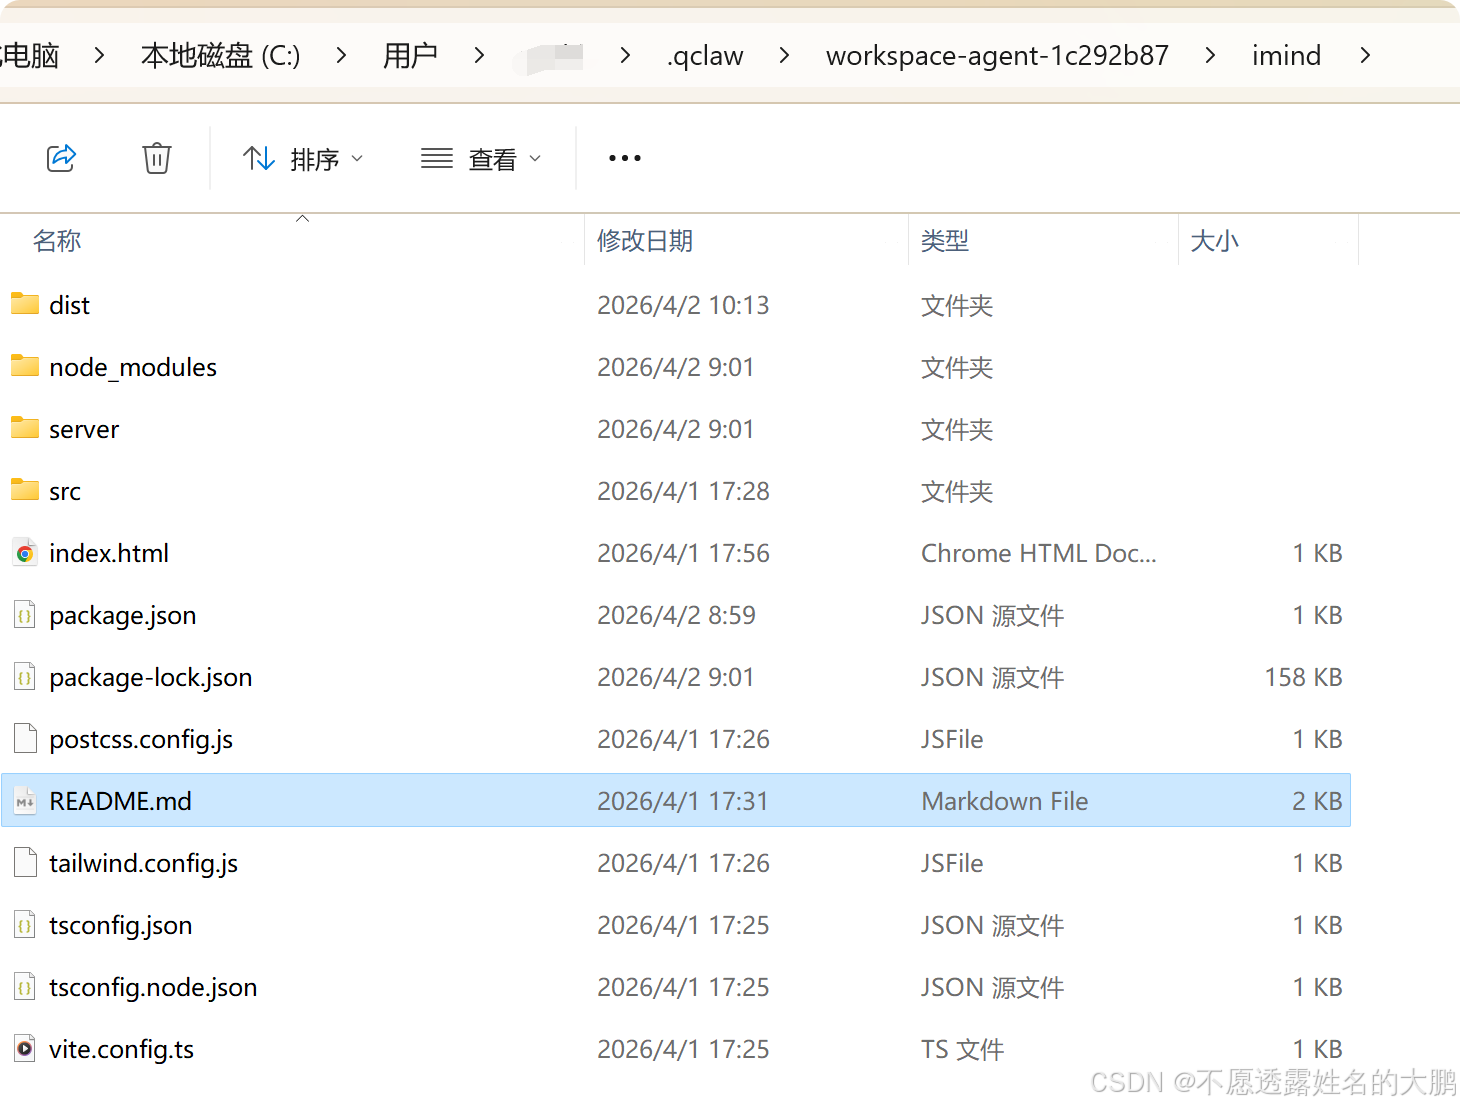Viewport: 1460px width, 1108px height.
Task: Select the src folder name
Action: [x=65, y=491]
